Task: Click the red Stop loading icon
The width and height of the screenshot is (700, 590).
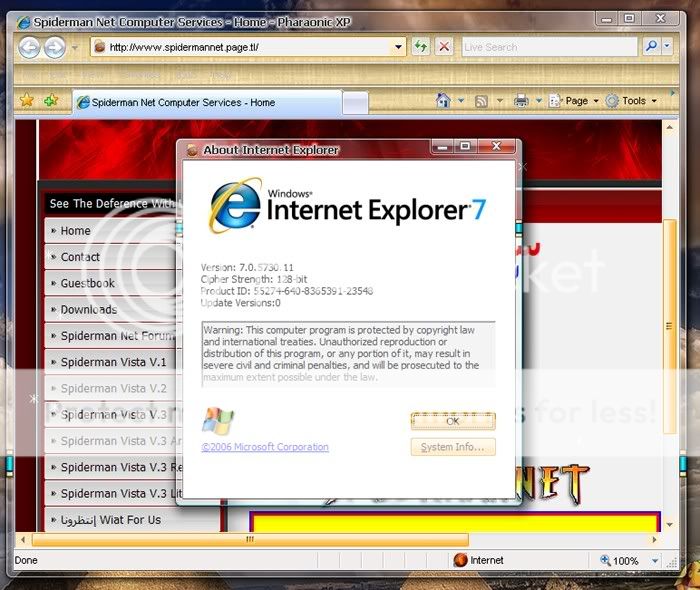Action: pos(444,46)
